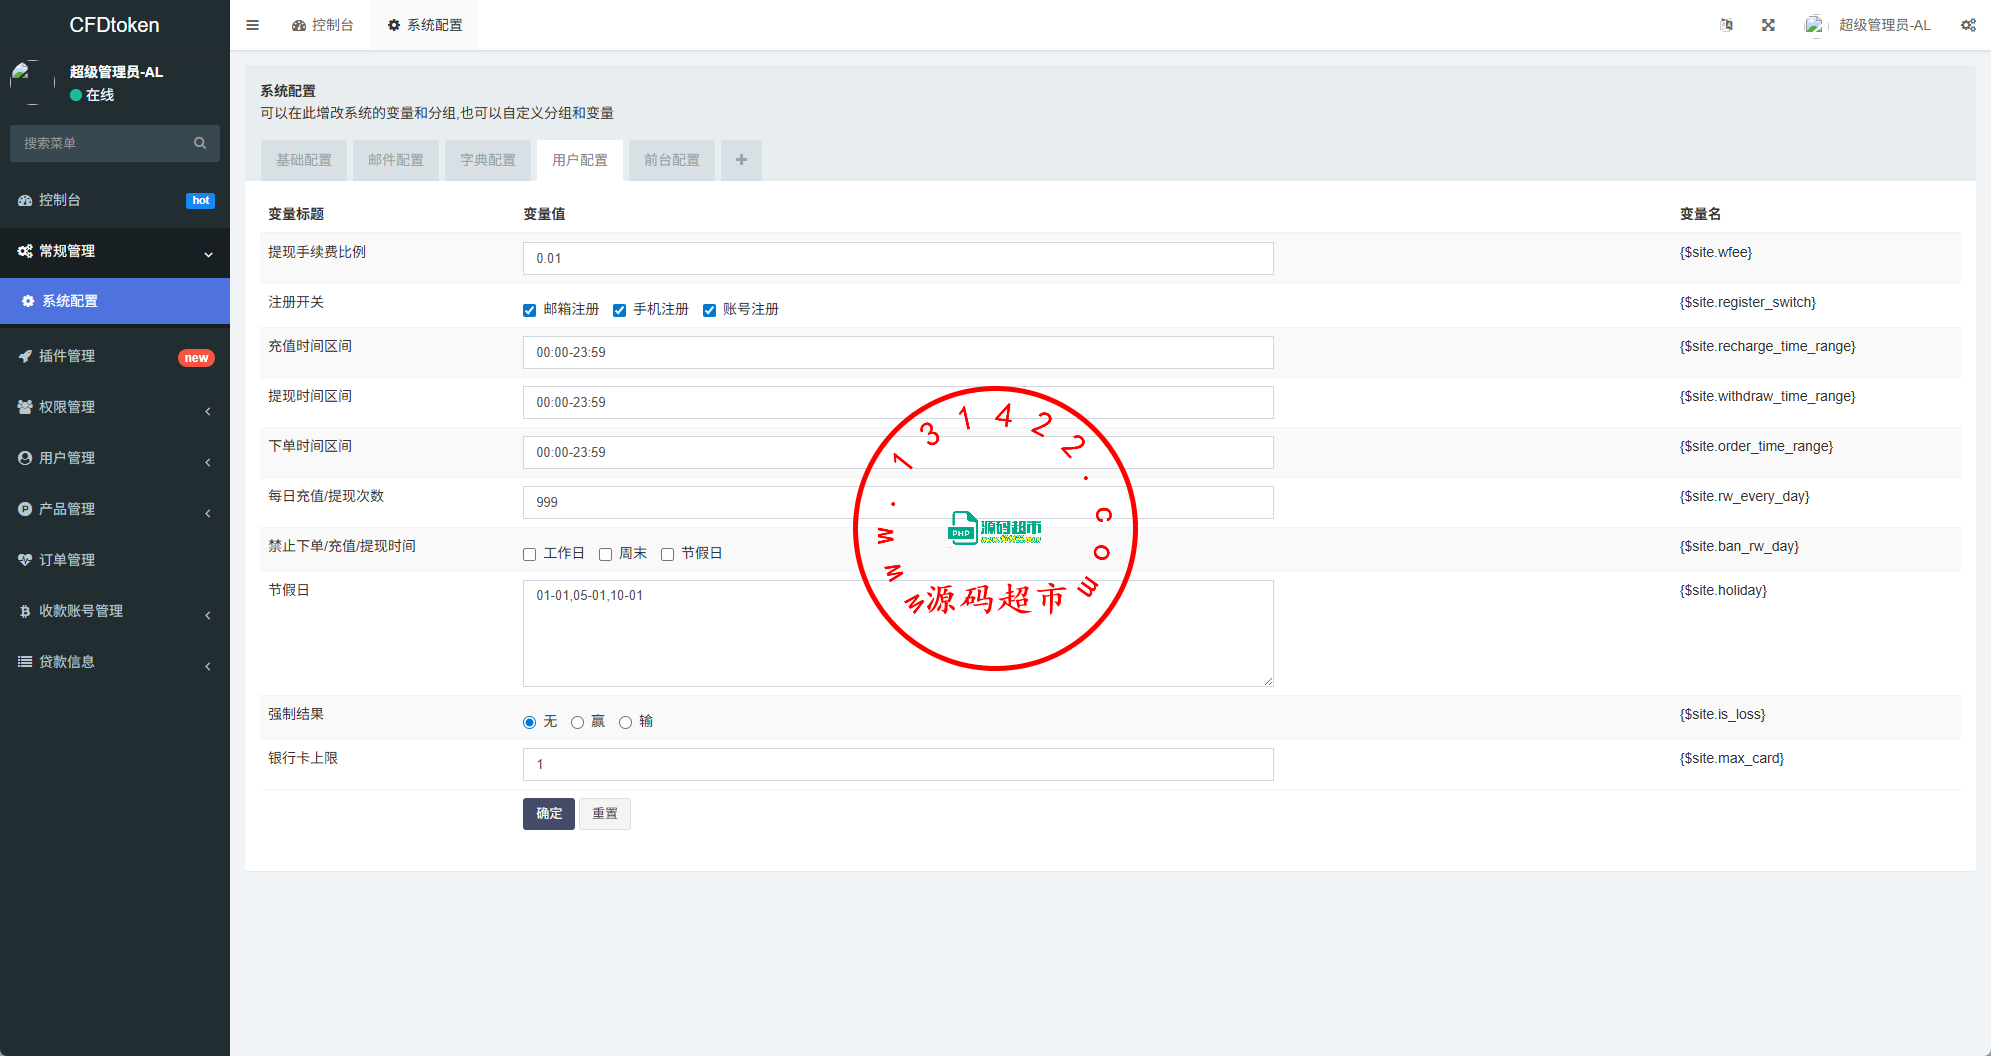Click the hamburger sidebar toggle icon
The height and width of the screenshot is (1056, 1991).
coord(252,25)
